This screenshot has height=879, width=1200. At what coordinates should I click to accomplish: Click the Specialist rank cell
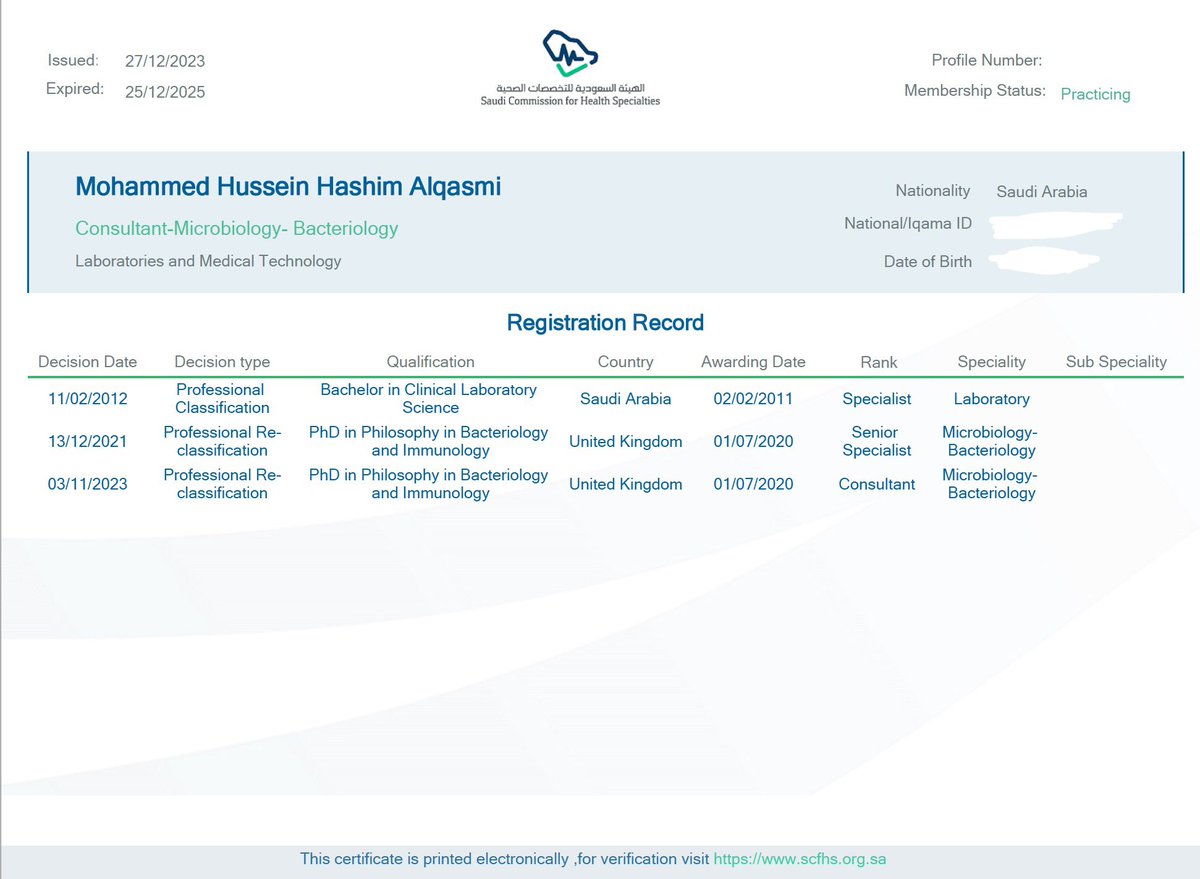[877, 399]
